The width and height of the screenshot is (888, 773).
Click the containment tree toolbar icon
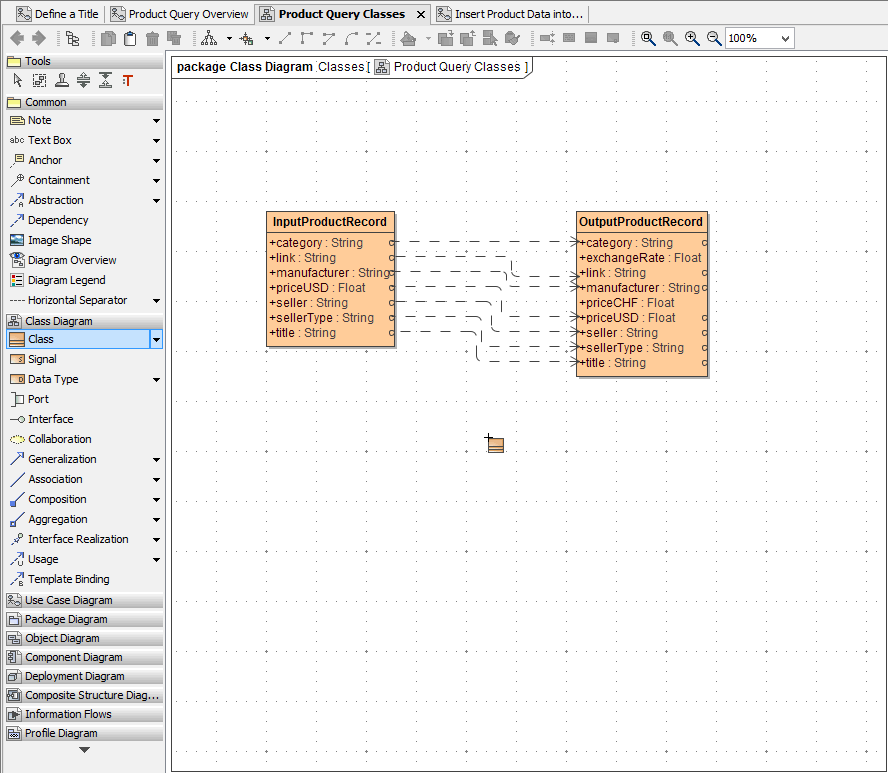coord(73,38)
